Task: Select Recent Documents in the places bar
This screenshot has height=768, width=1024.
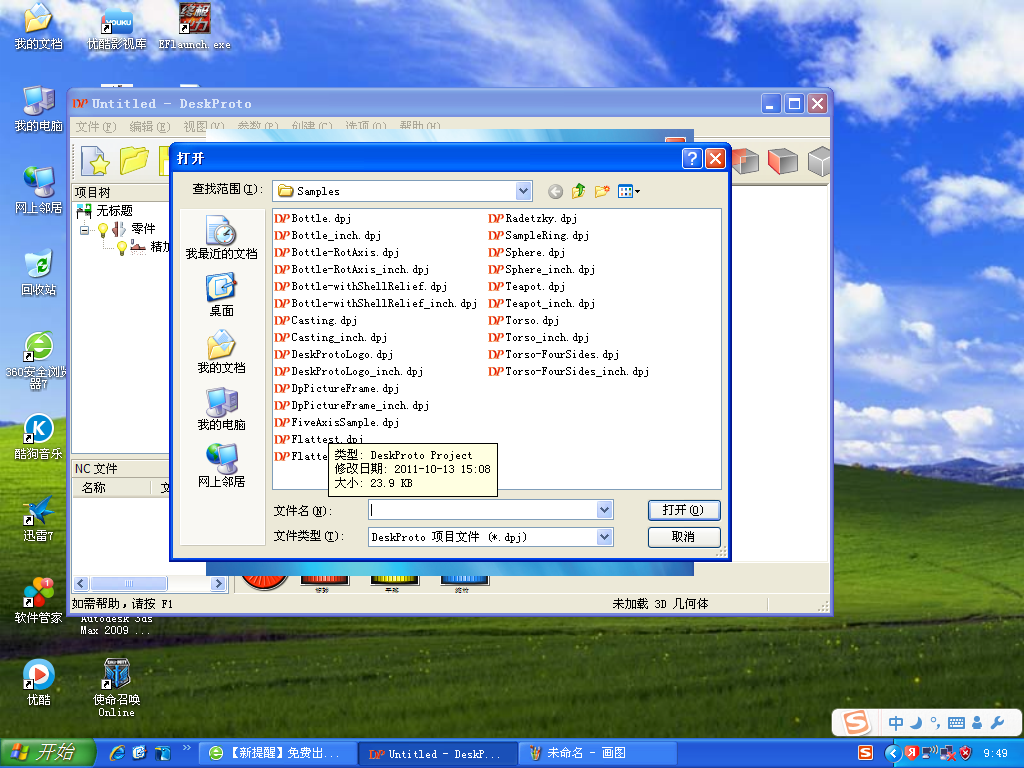Action: [x=221, y=238]
